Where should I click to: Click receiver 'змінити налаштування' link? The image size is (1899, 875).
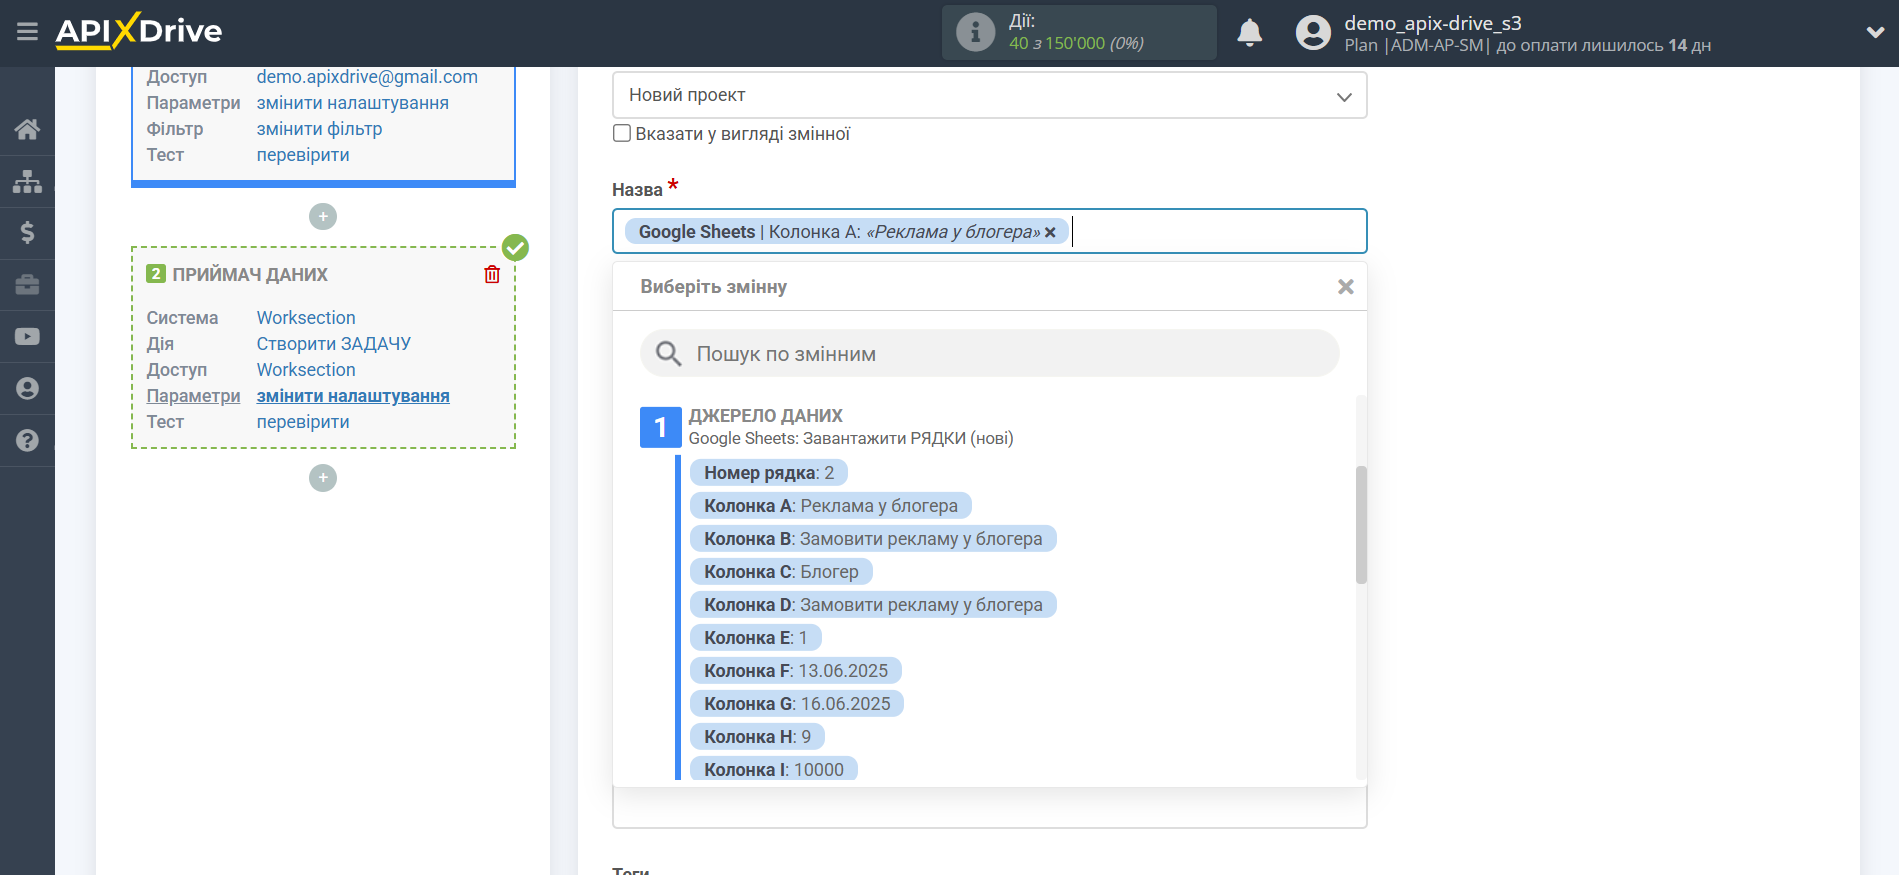pos(353,396)
